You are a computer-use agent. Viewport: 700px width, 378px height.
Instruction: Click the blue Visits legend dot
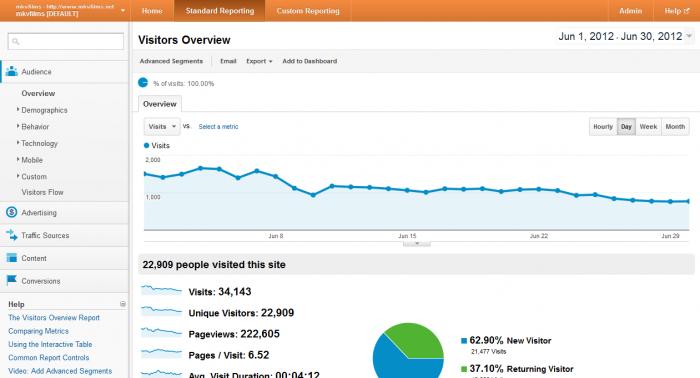pyautogui.click(x=146, y=145)
